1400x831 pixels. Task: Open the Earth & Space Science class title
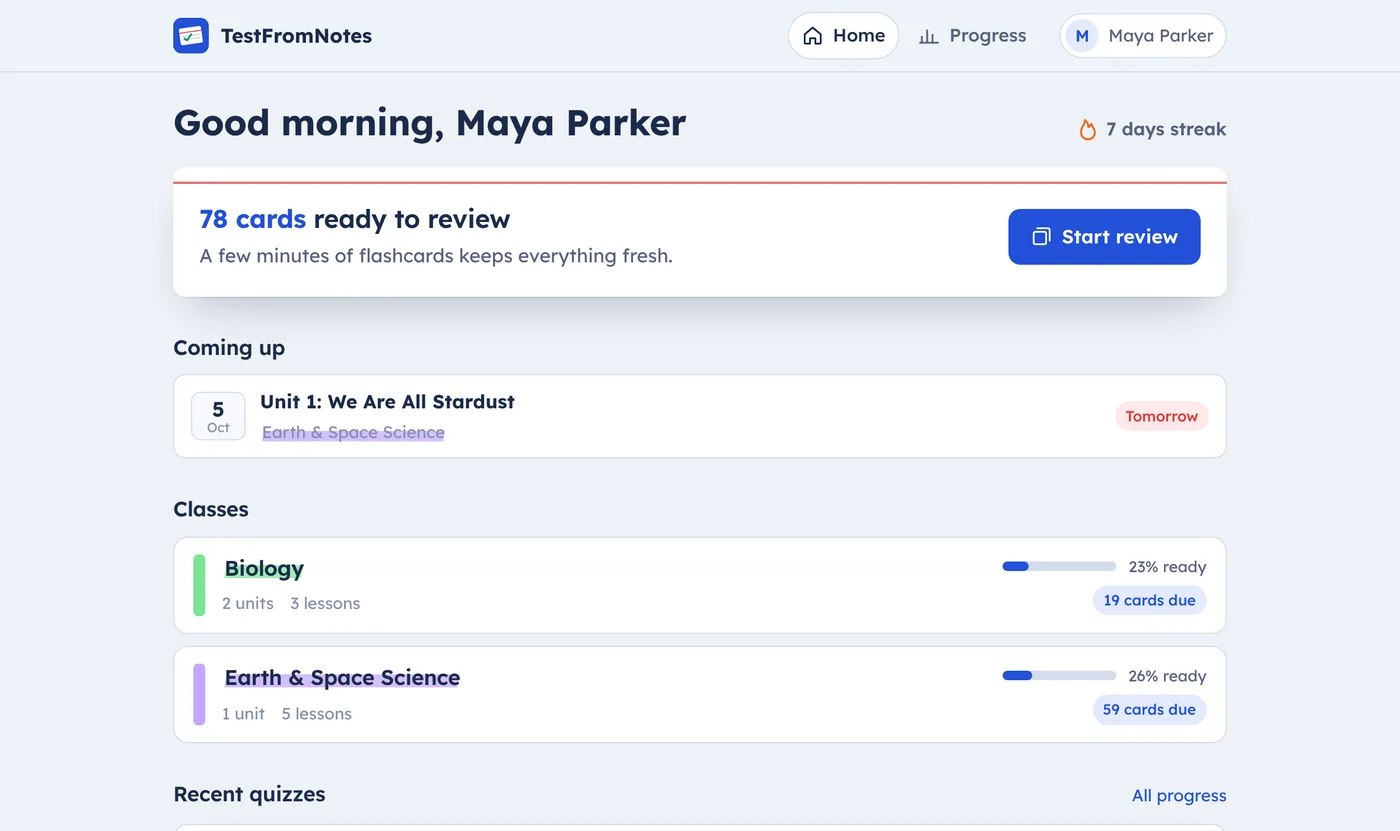342,678
